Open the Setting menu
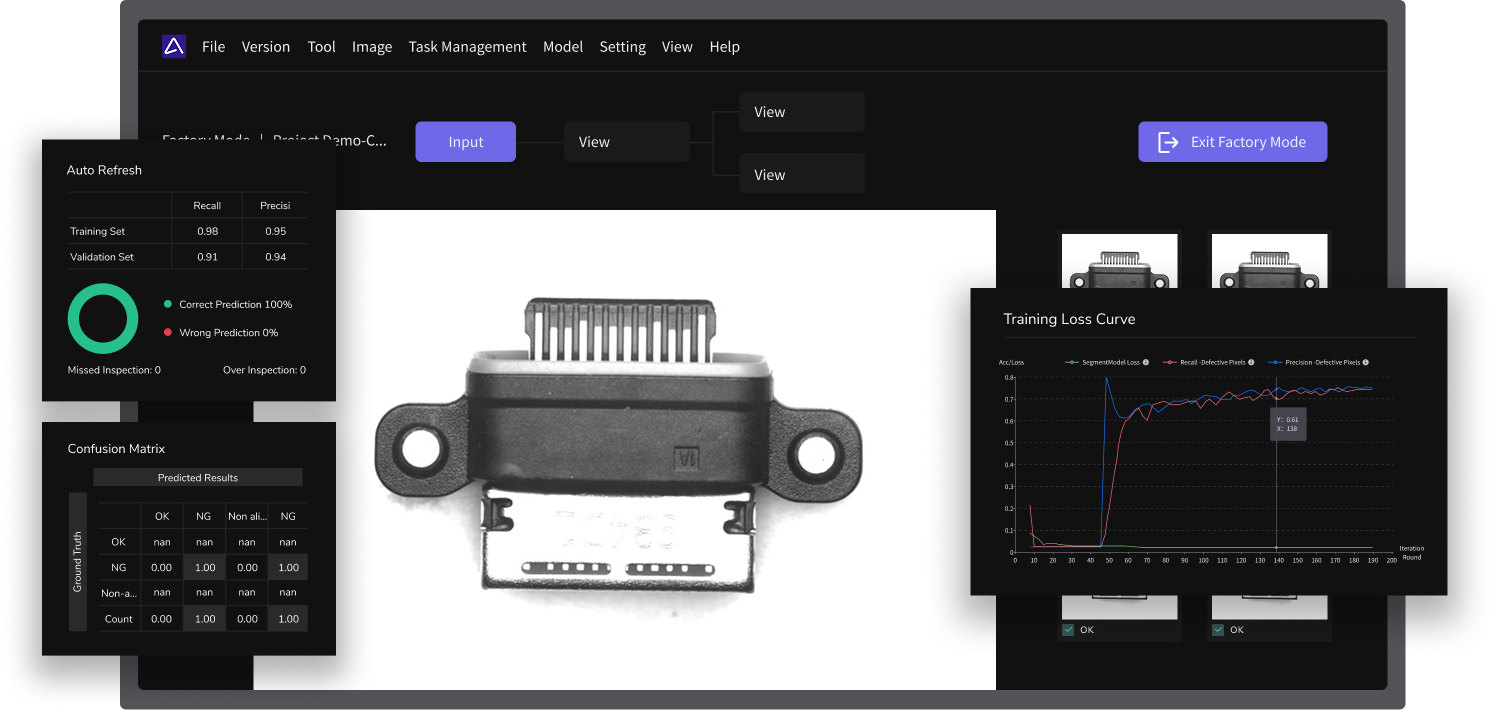Viewport: 1497px width, 711px height. point(622,47)
